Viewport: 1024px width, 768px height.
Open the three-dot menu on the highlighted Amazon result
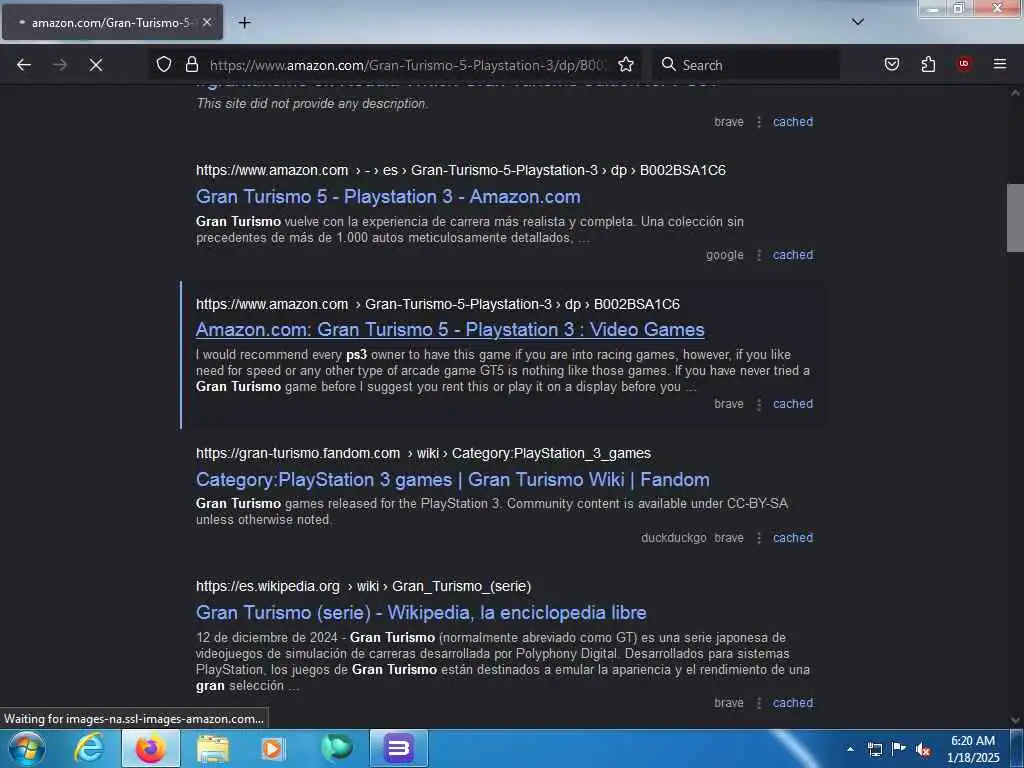tap(758, 404)
